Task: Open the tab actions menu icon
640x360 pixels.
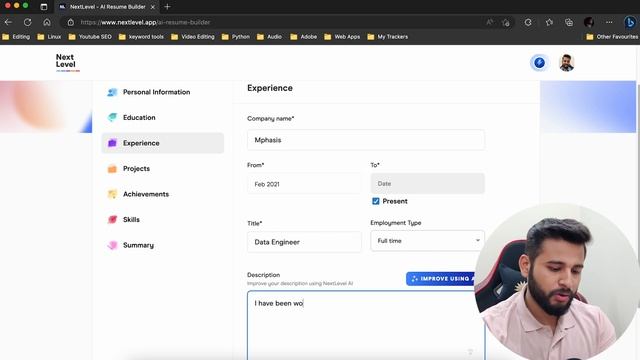Action: 44,7
